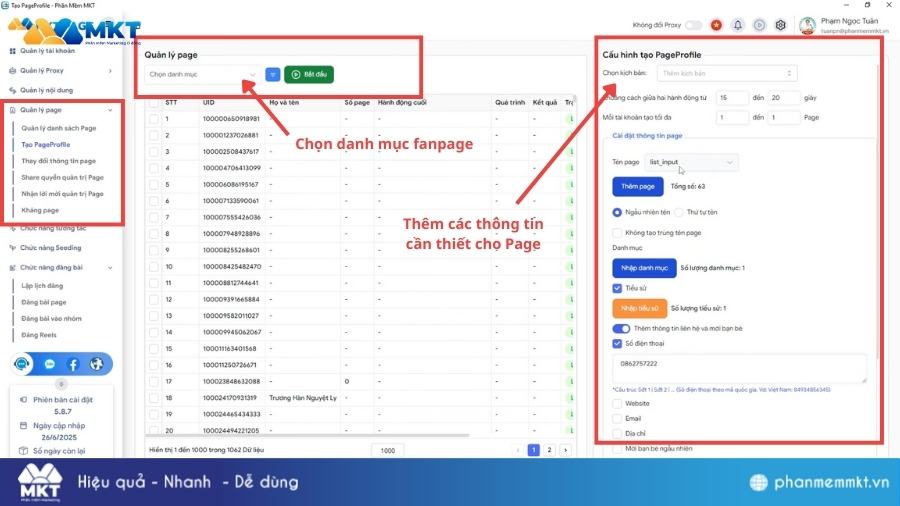Collapse the Chức năng đăng bài chevron
The image size is (900, 506).
(110, 268)
